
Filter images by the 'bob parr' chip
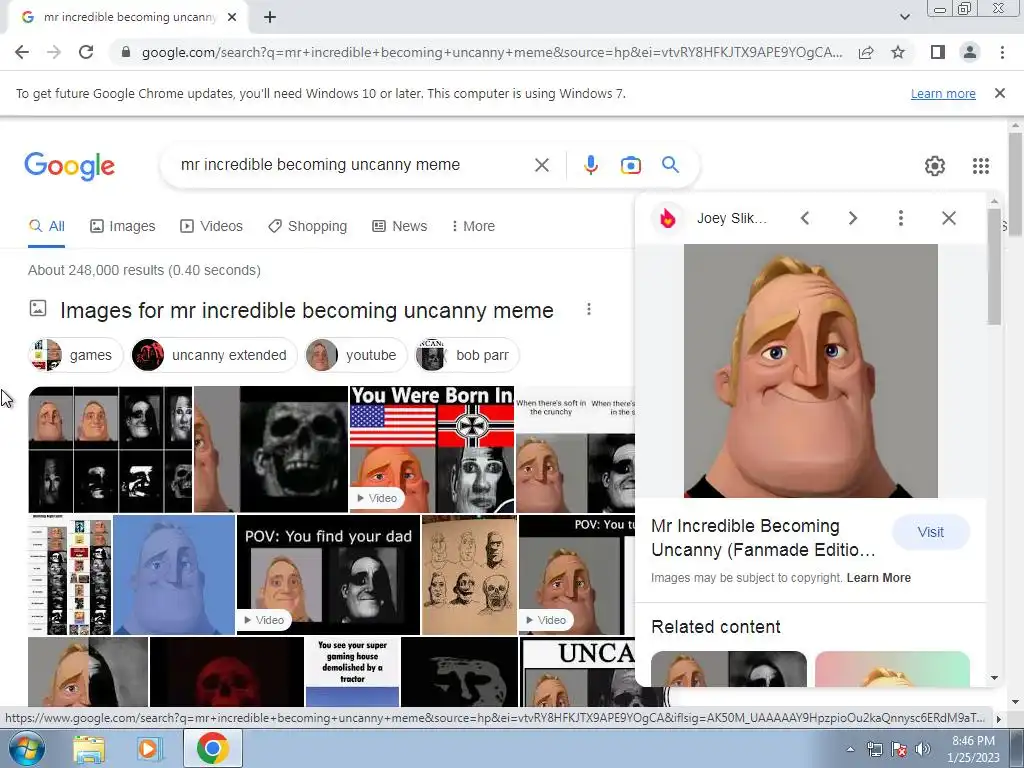click(467, 355)
